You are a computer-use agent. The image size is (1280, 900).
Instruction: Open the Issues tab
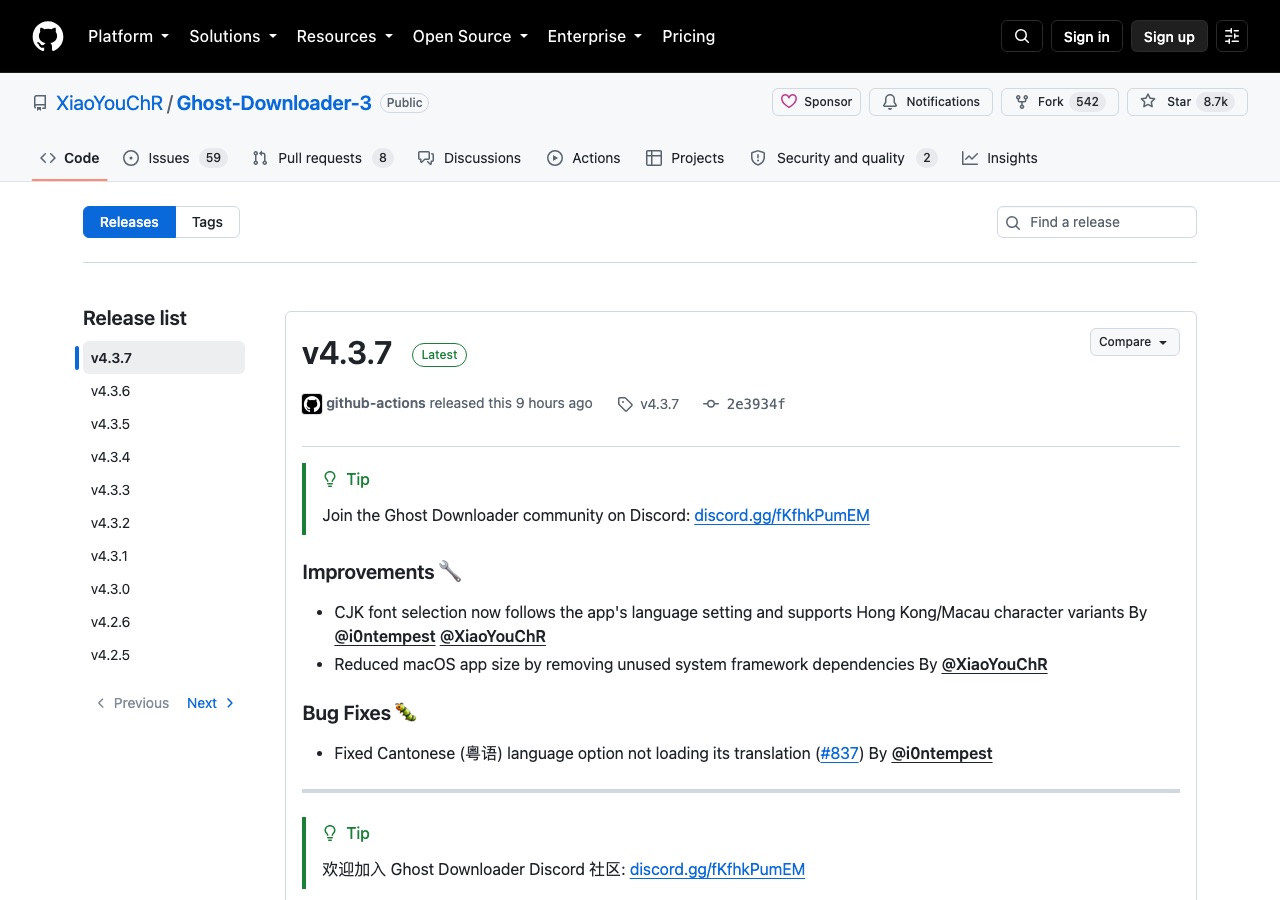pyautogui.click(x=175, y=158)
